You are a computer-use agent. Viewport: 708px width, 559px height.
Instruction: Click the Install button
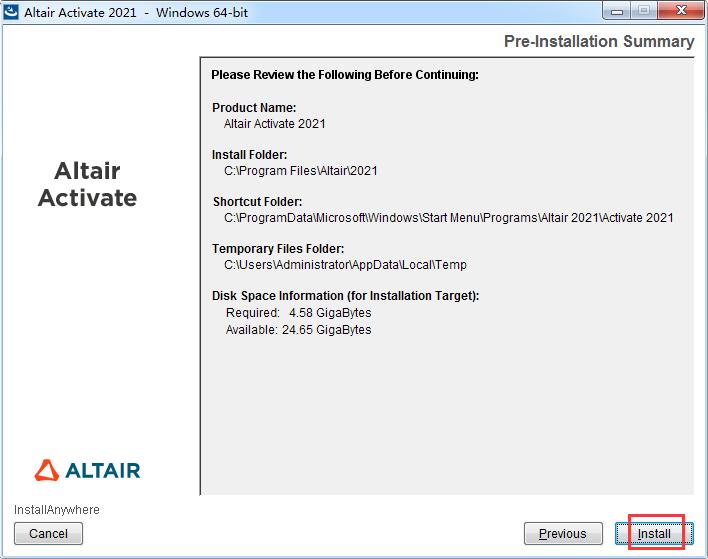click(x=655, y=534)
